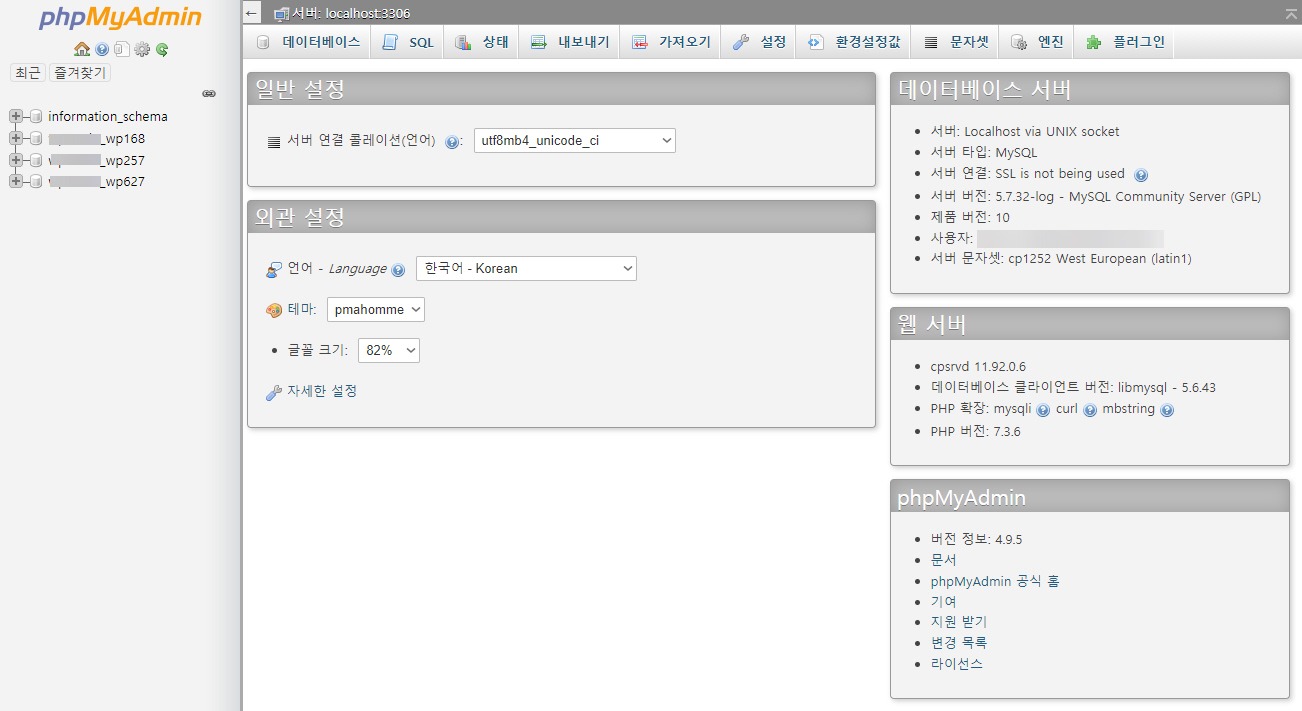Click the 최근 button in sidebar

click(28, 73)
